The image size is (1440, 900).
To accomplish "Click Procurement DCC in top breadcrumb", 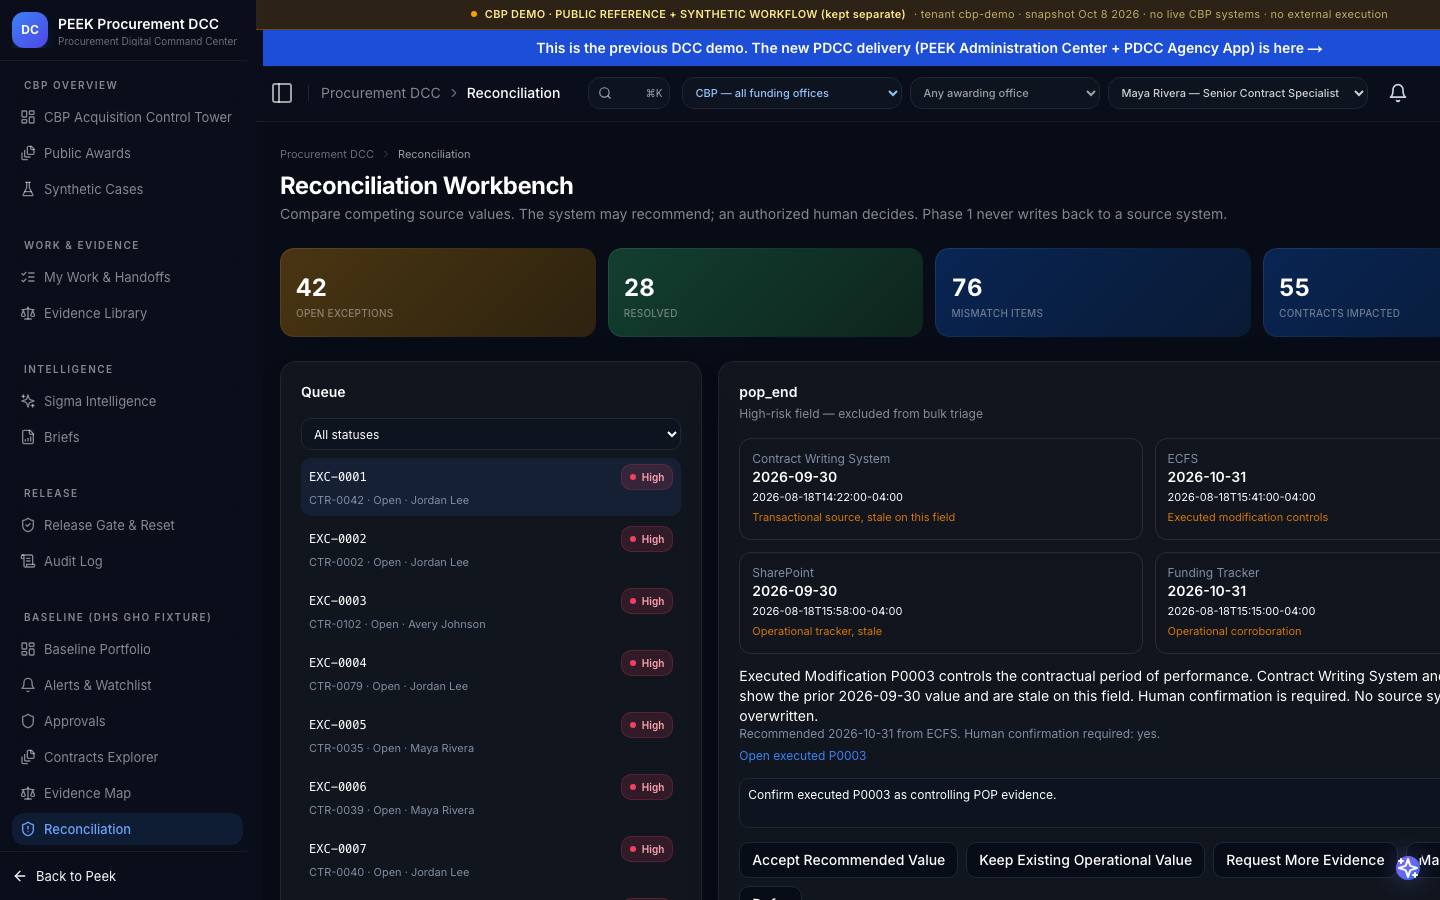I will click(x=380, y=93).
